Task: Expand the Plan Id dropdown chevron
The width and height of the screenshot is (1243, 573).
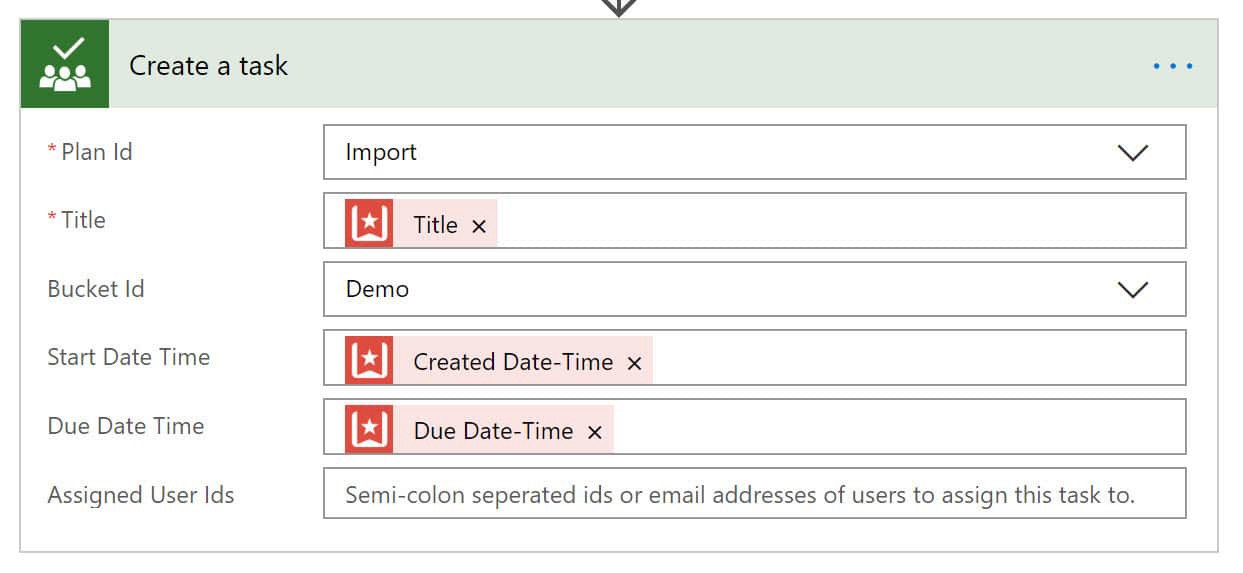Action: pos(1132,152)
